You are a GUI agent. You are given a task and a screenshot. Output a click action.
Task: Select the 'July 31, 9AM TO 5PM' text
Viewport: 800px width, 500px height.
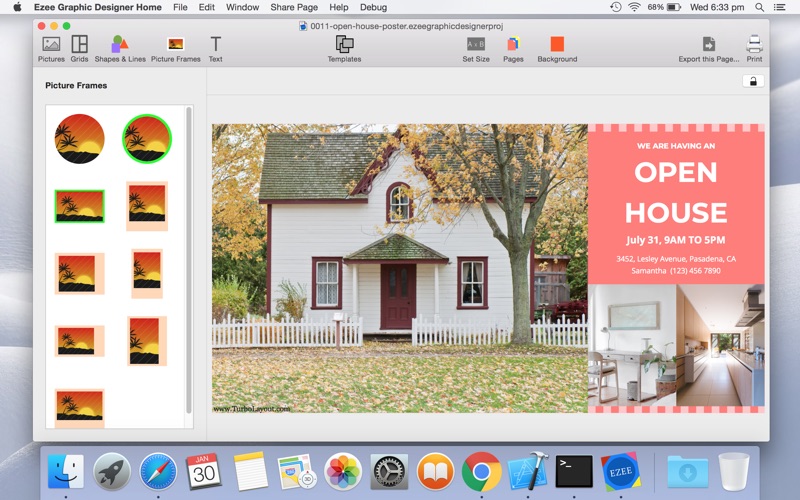[x=676, y=240]
